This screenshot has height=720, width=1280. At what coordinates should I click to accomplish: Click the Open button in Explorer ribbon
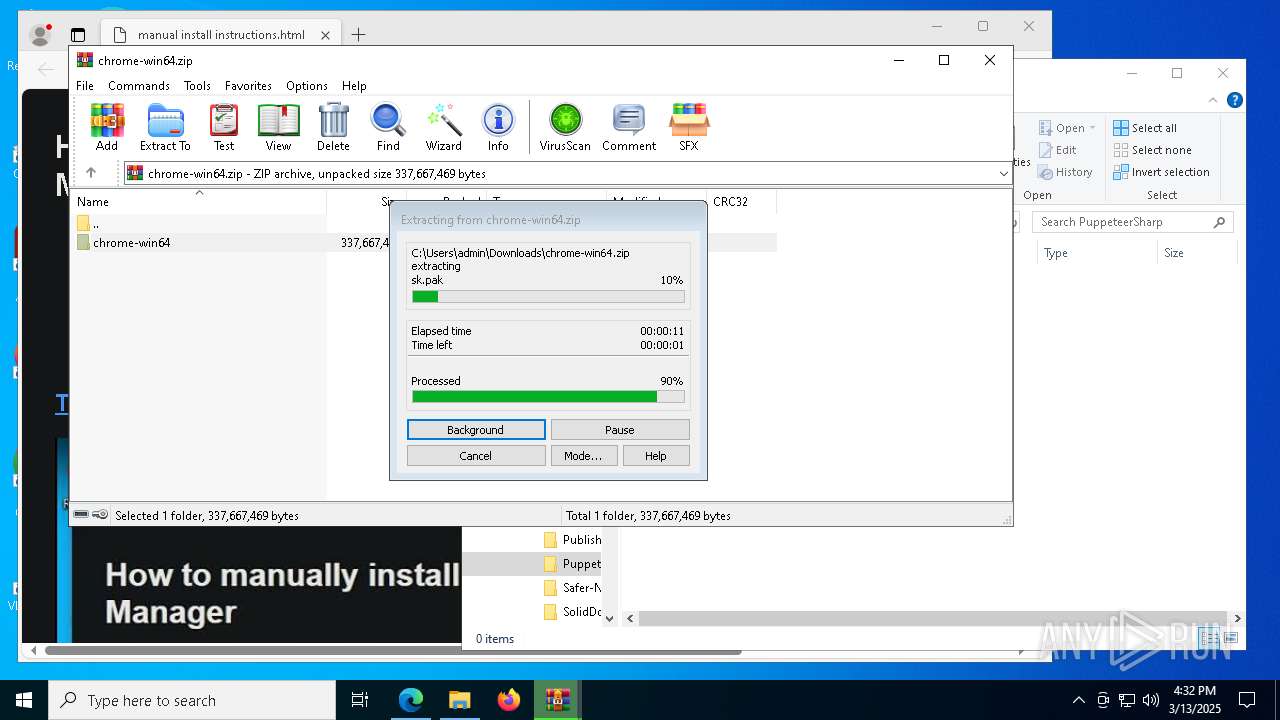coord(1066,128)
